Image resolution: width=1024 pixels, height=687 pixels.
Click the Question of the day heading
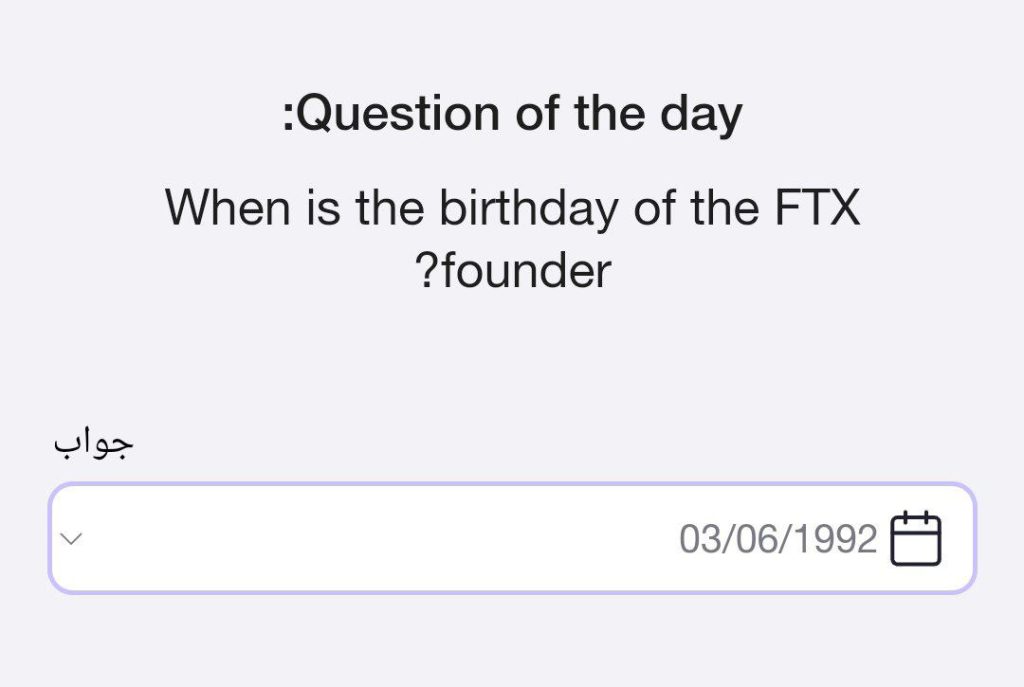(513, 114)
